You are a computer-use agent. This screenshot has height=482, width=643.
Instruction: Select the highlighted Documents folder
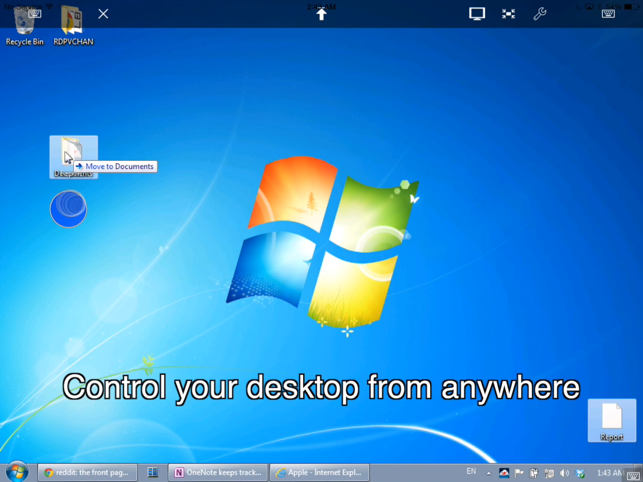coord(73,157)
